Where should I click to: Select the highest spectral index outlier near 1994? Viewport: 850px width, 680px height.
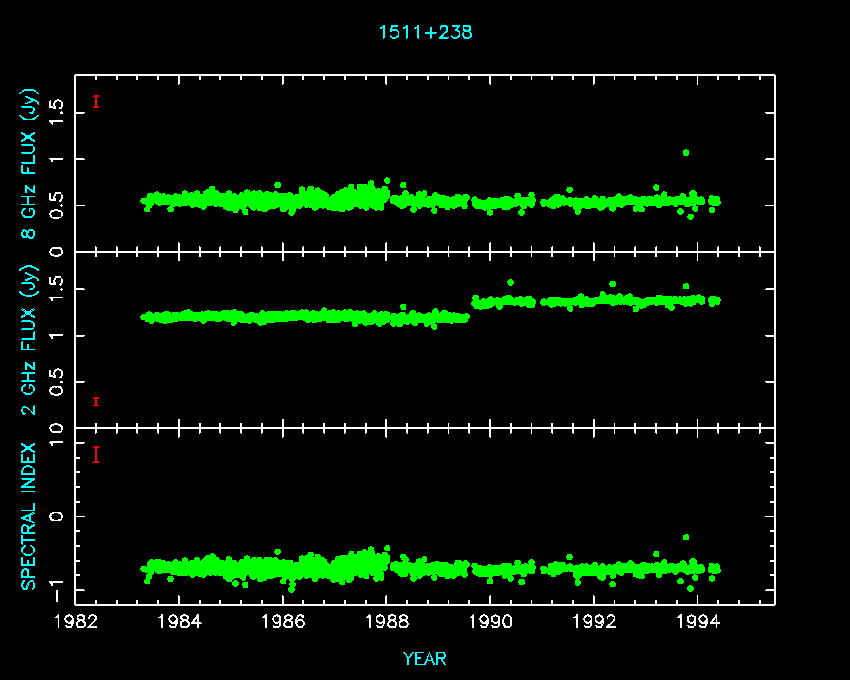[x=685, y=537]
